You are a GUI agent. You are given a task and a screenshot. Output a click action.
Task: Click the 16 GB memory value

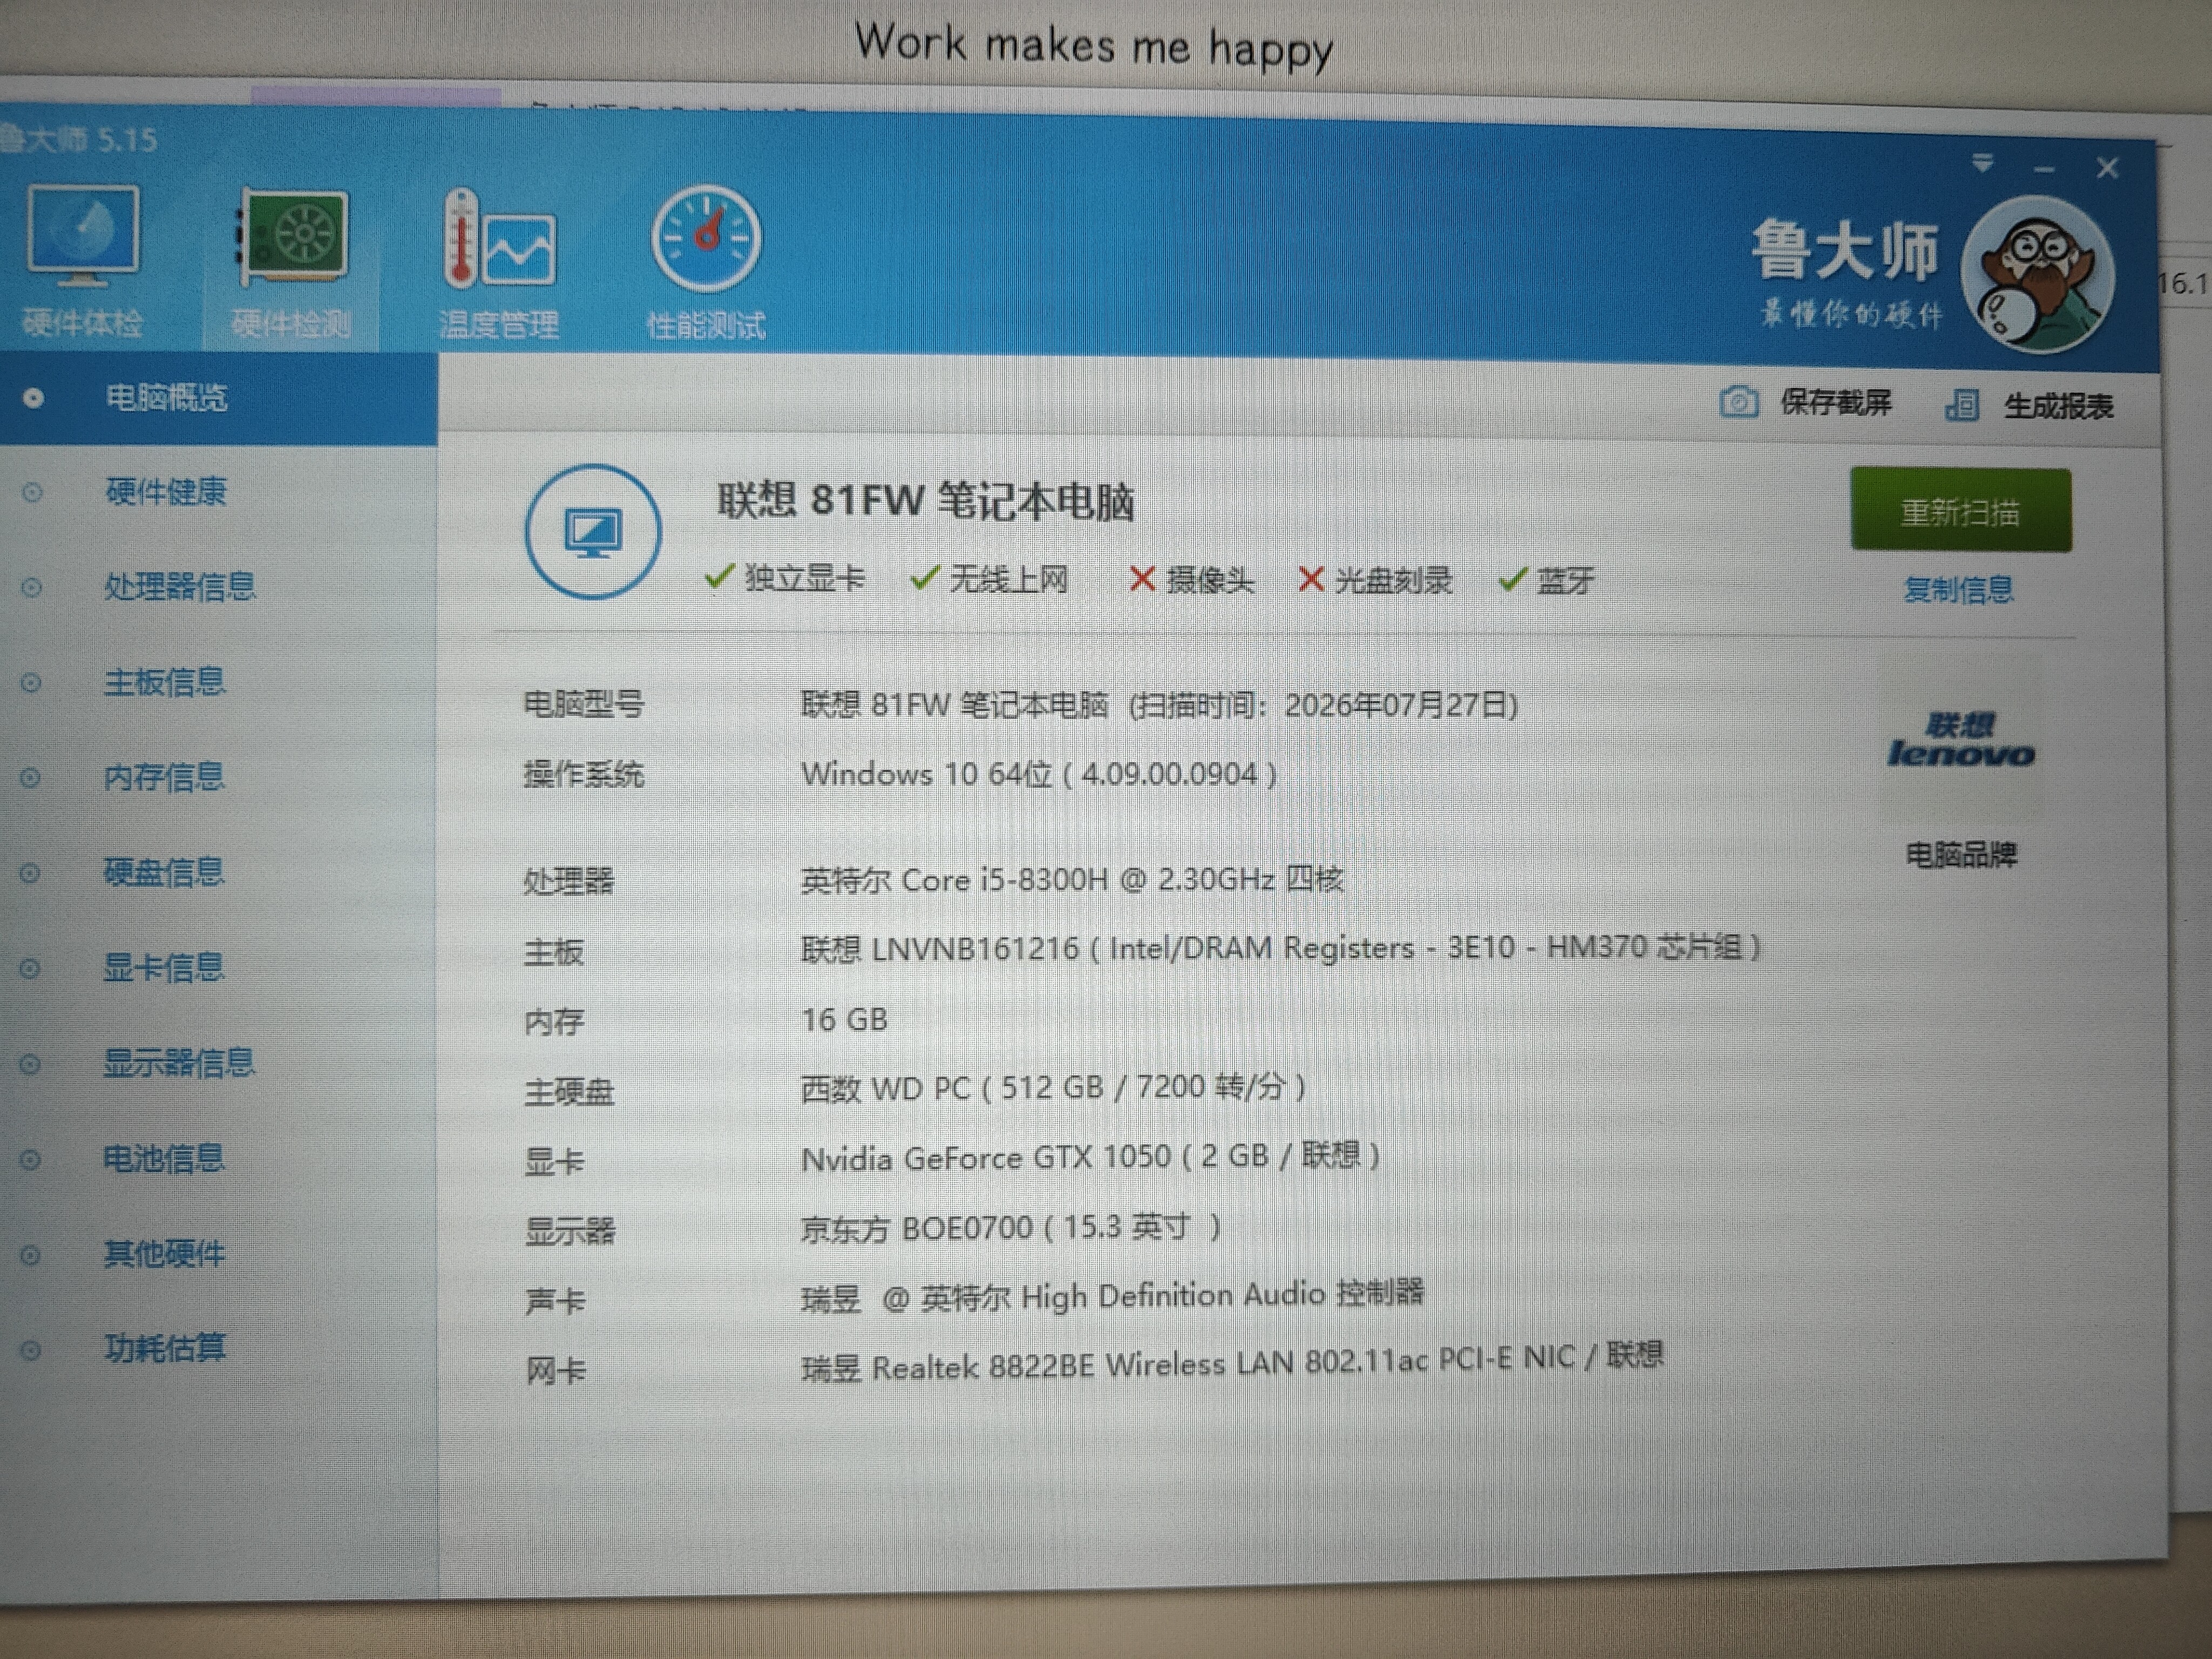click(x=844, y=1019)
